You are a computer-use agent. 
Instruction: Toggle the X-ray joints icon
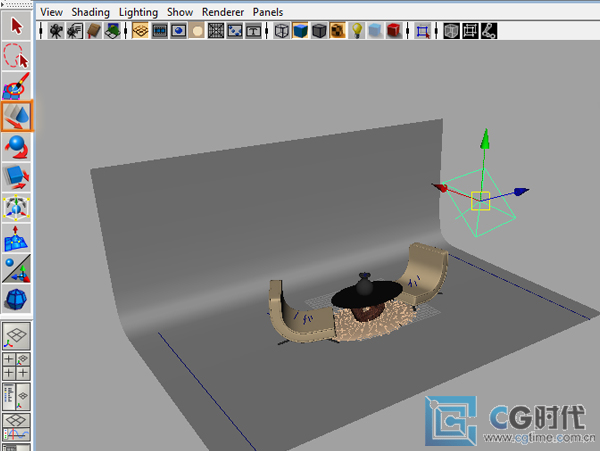pyautogui.click(x=489, y=31)
